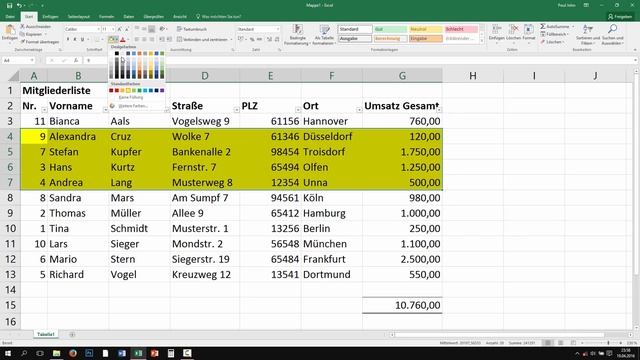The height and width of the screenshot is (360, 640).
Task: Open the filter dropdown for Nr.
Action: pos(44,110)
